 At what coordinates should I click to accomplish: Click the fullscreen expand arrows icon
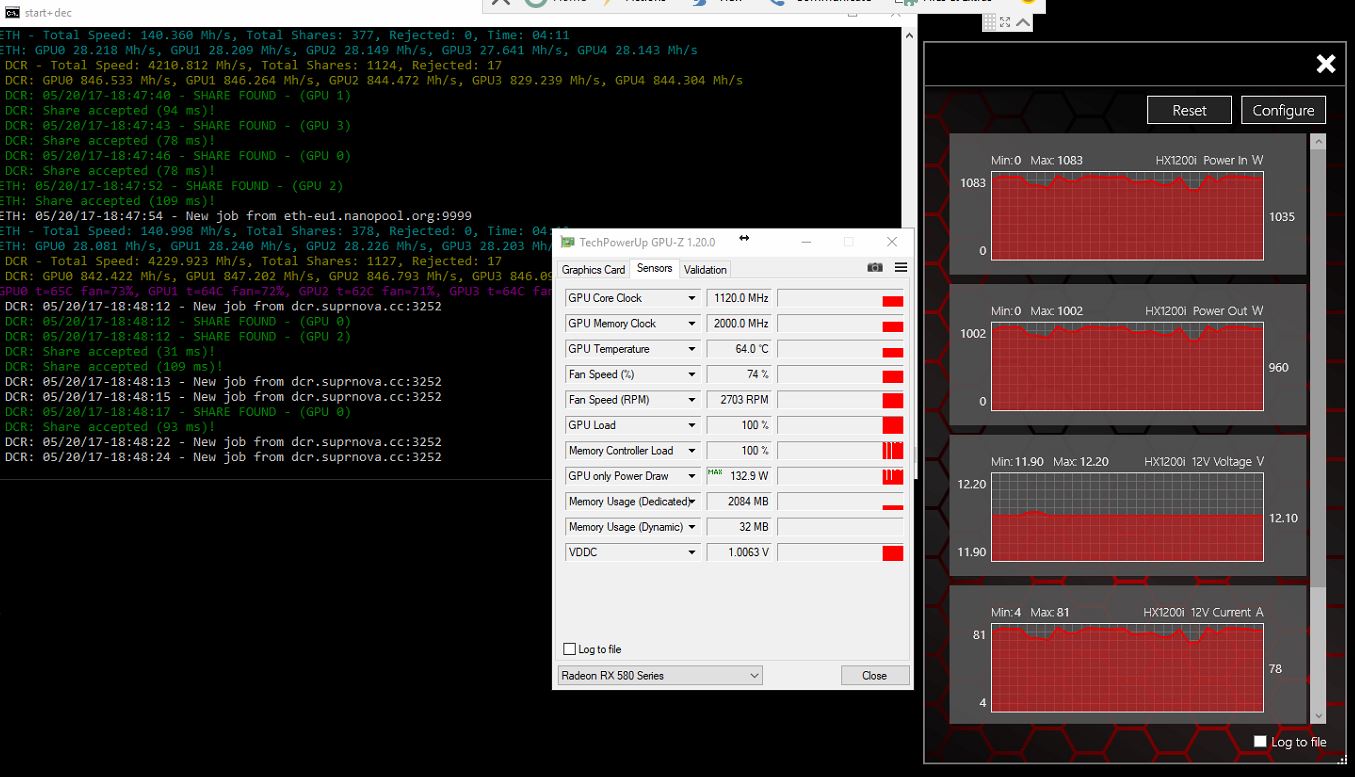(1005, 22)
